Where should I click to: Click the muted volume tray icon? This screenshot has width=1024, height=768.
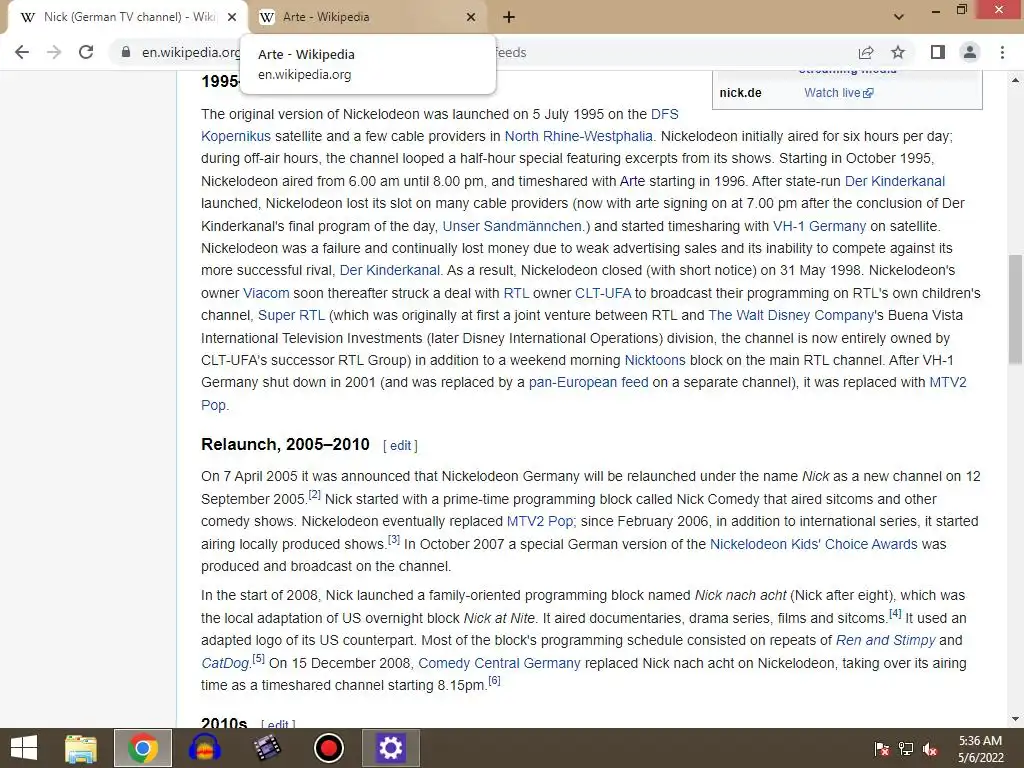click(930, 749)
